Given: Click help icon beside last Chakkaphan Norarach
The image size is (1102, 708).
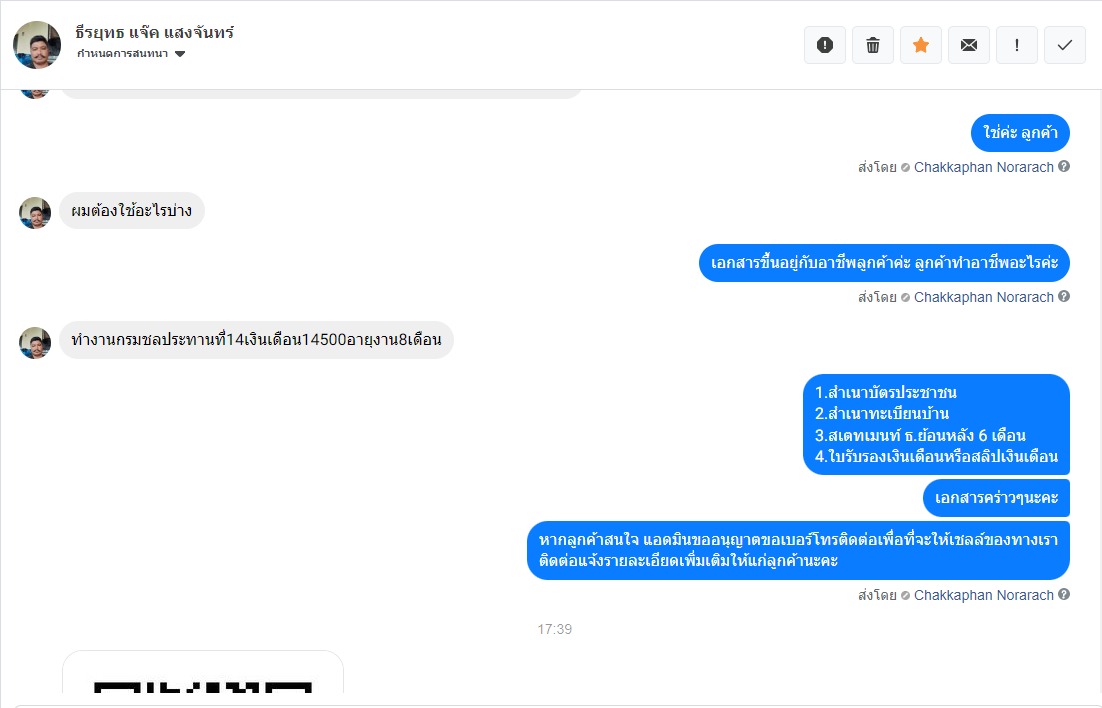Looking at the screenshot, I should (x=1064, y=595).
